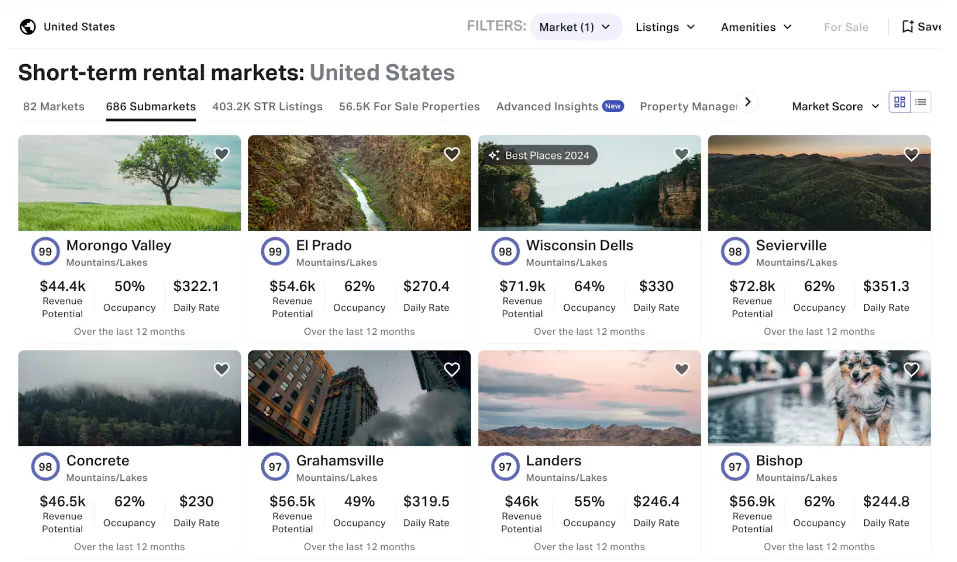Favorite the Bishop card heart
Viewport: 957px width, 562px height.
(x=911, y=369)
